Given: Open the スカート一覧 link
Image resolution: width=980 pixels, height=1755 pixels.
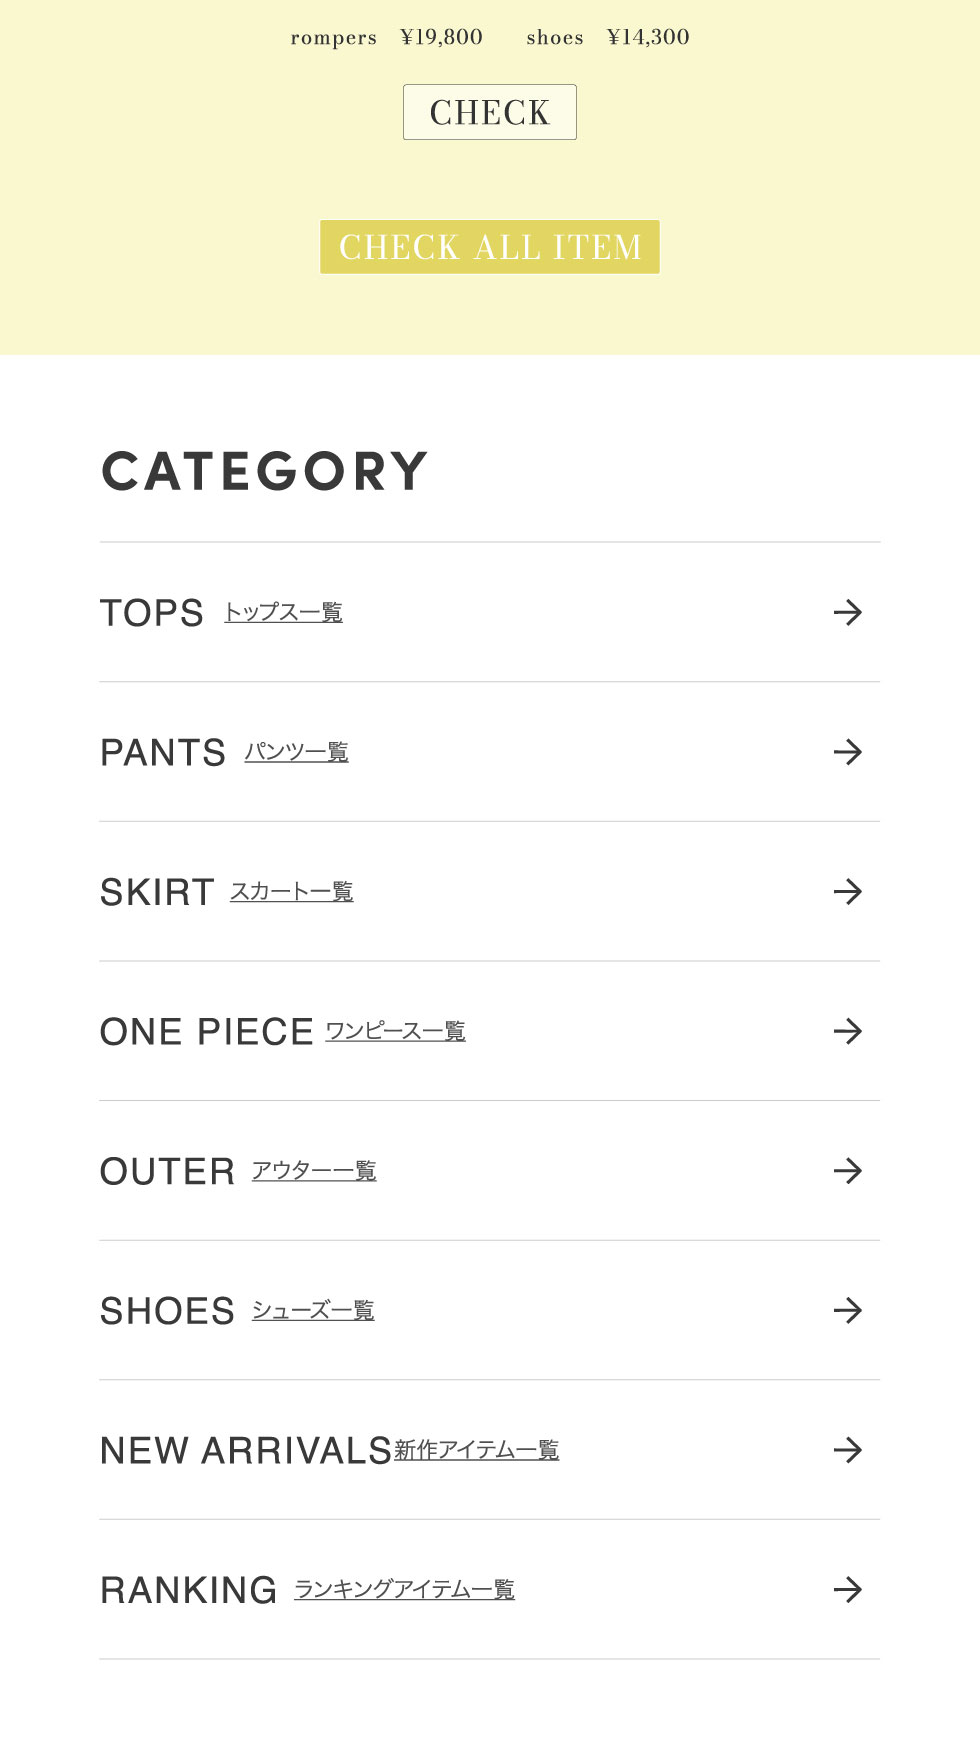Looking at the screenshot, I should (291, 891).
